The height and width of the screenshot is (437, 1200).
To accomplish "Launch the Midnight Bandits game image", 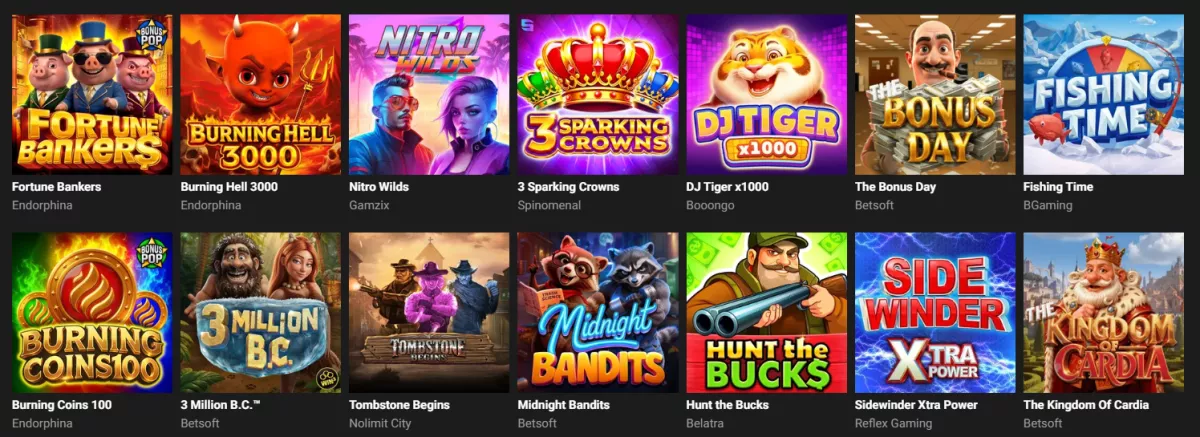I will pos(598,313).
